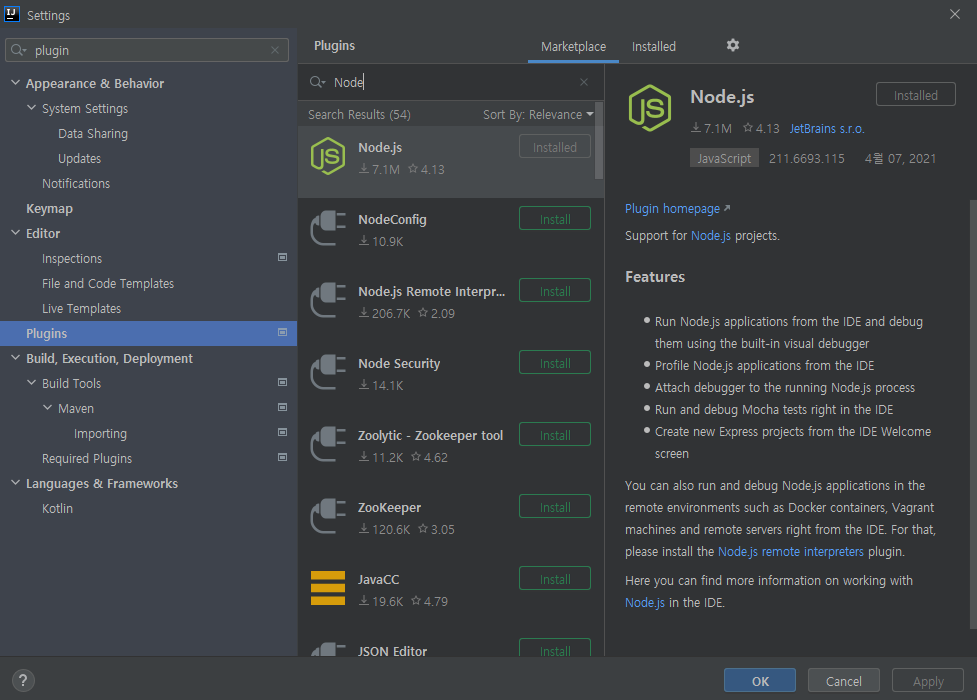
Task: Click the IntelliJ logo in title bar
Action: pos(12,14)
